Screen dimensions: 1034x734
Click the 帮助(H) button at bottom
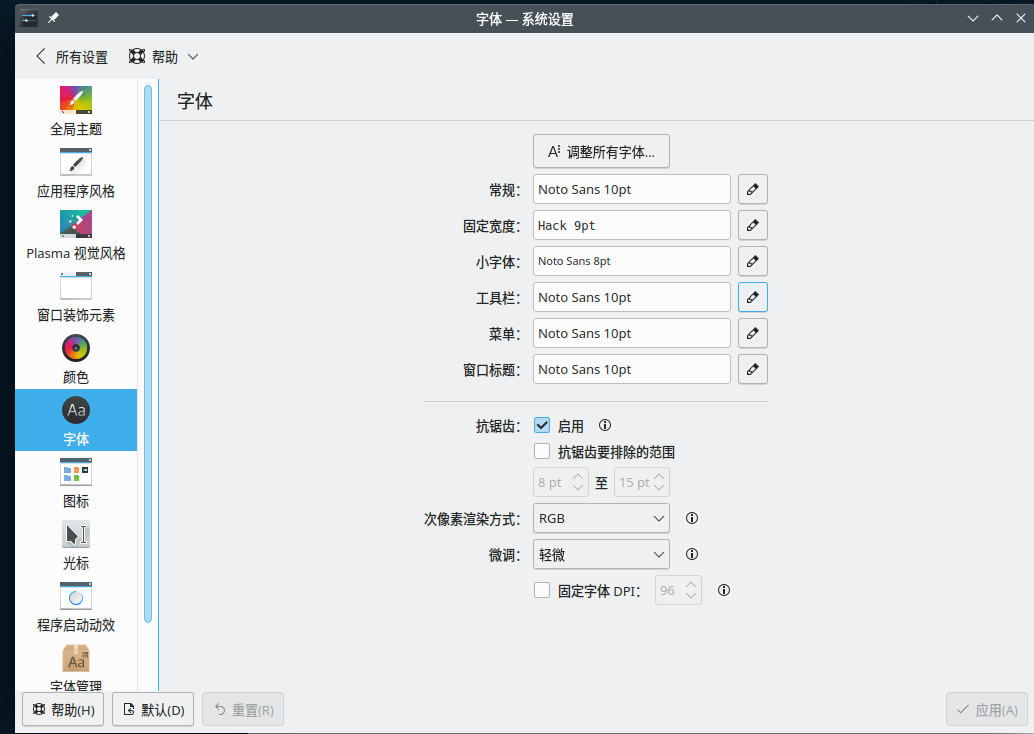pyautogui.click(x=63, y=710)
